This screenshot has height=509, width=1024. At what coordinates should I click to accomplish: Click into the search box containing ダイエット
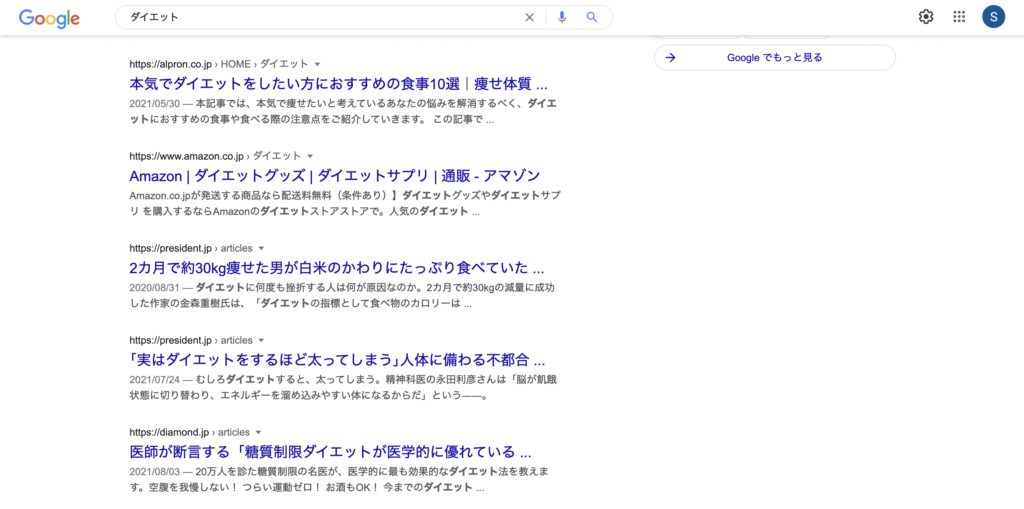click(320, 17)
